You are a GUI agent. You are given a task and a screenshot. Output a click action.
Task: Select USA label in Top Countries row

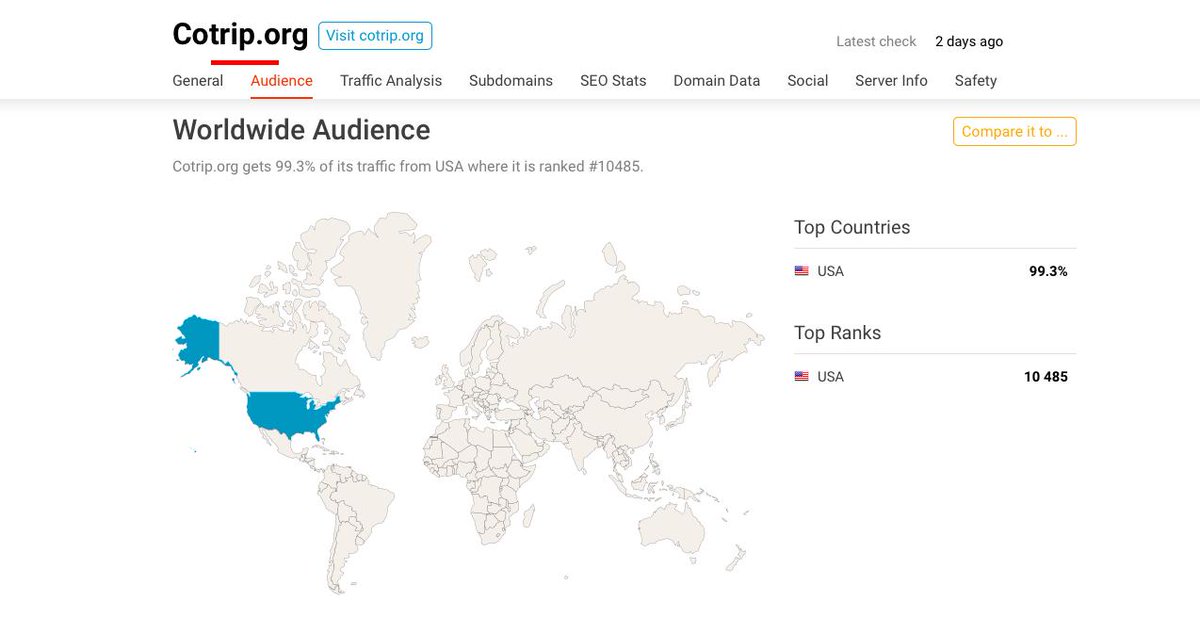(830, 271)
